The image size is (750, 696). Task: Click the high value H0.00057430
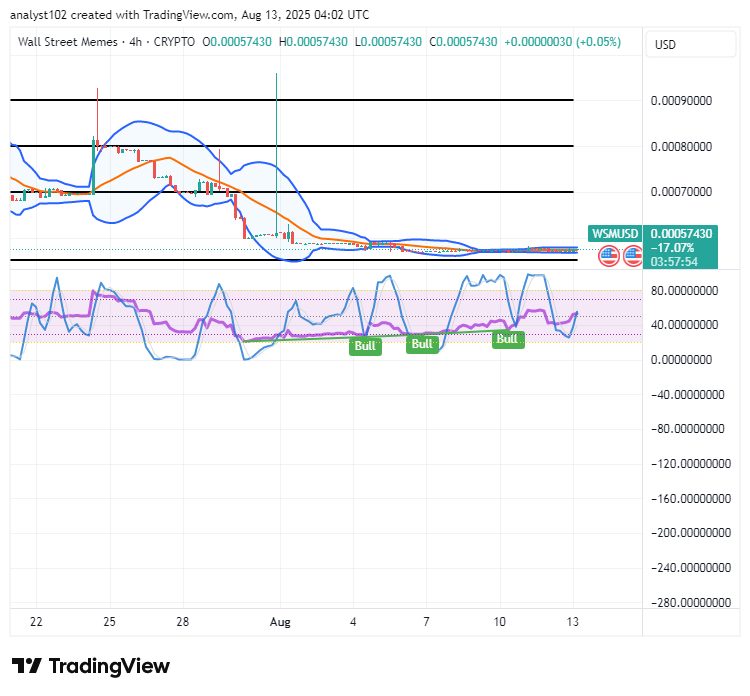point(313,42)
